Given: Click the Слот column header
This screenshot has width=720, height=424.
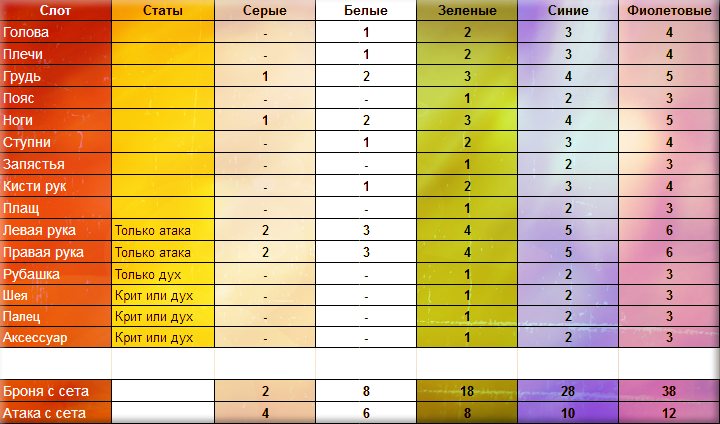Looking at the screenshot, I should click(56, 10).
